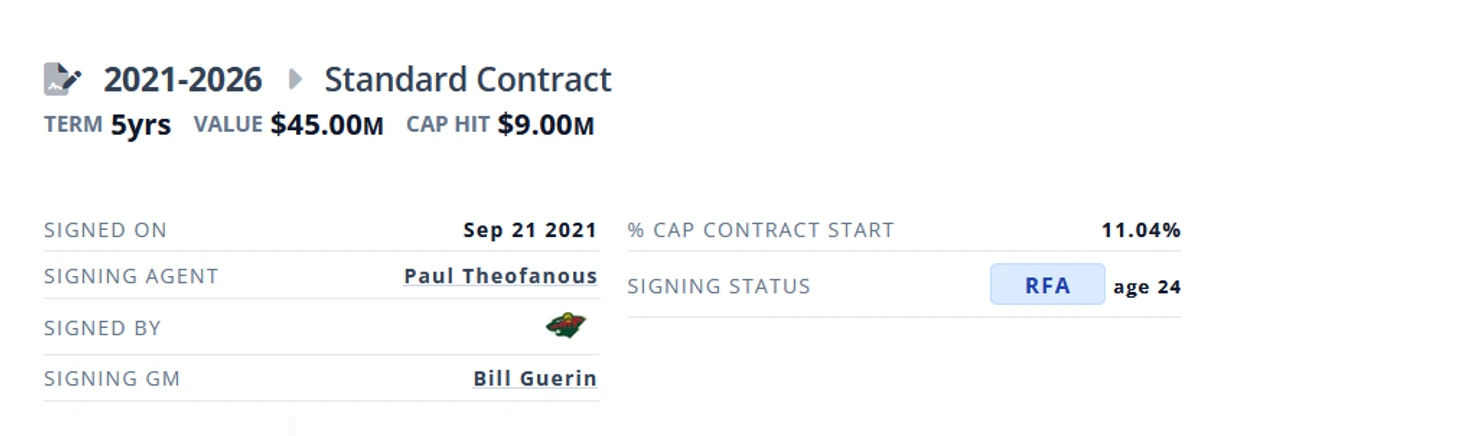The height and width of the screenshot is (436, 1460).
Task: Click the contract document pen icon
Action: click(62, 79)
